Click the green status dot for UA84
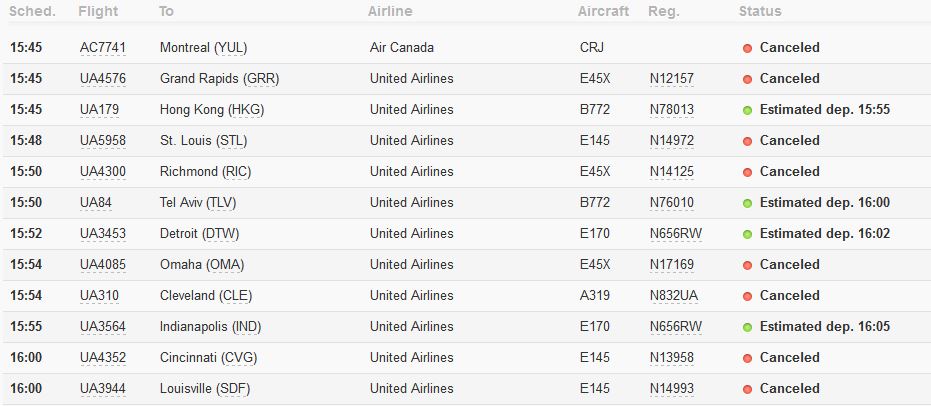 (747, 203)
